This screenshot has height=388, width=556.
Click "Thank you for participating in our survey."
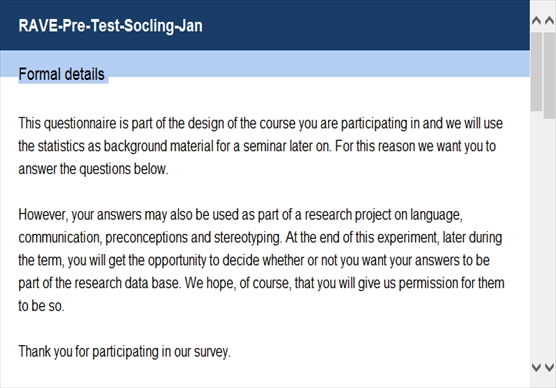pyautogui.click(x=124, y=351)
